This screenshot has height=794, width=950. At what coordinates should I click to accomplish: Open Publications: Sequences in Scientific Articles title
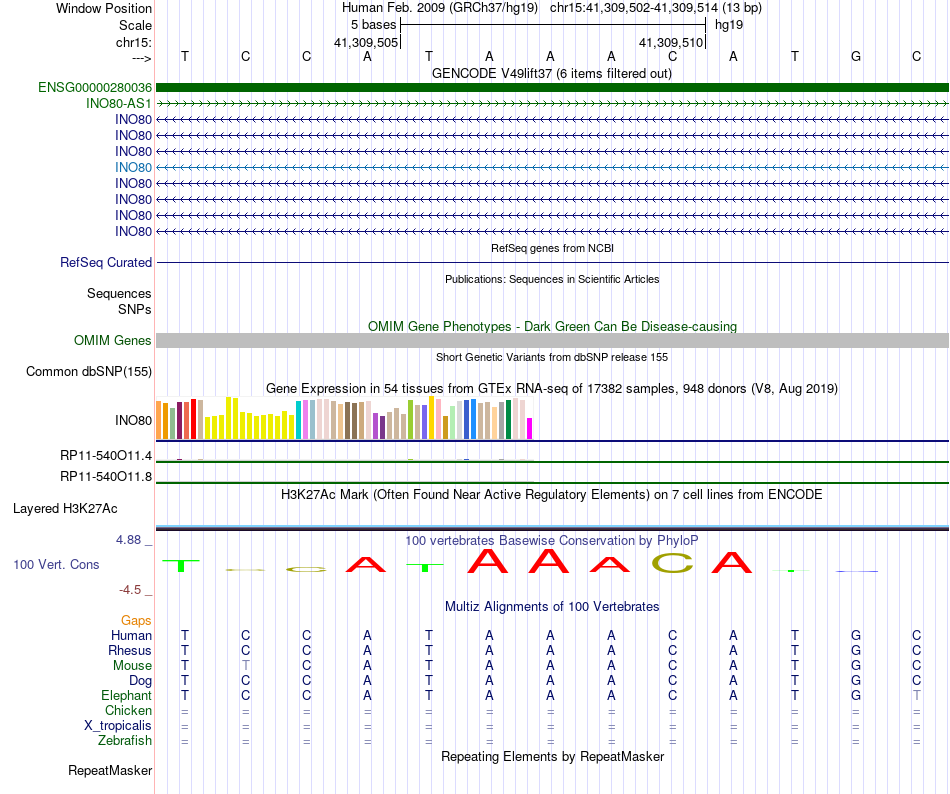click(552, 279)
